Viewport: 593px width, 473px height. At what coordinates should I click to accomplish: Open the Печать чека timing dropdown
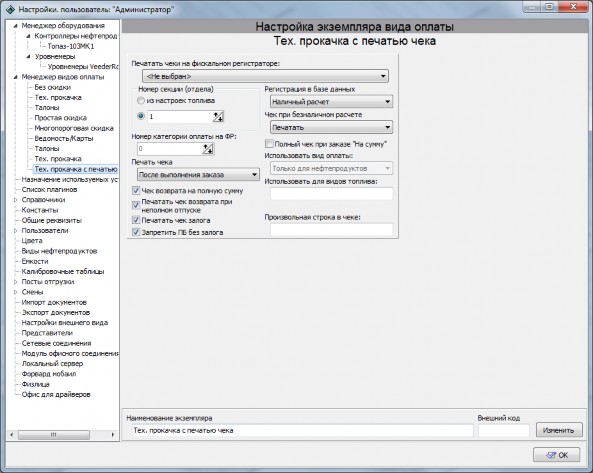click(198, 175)
